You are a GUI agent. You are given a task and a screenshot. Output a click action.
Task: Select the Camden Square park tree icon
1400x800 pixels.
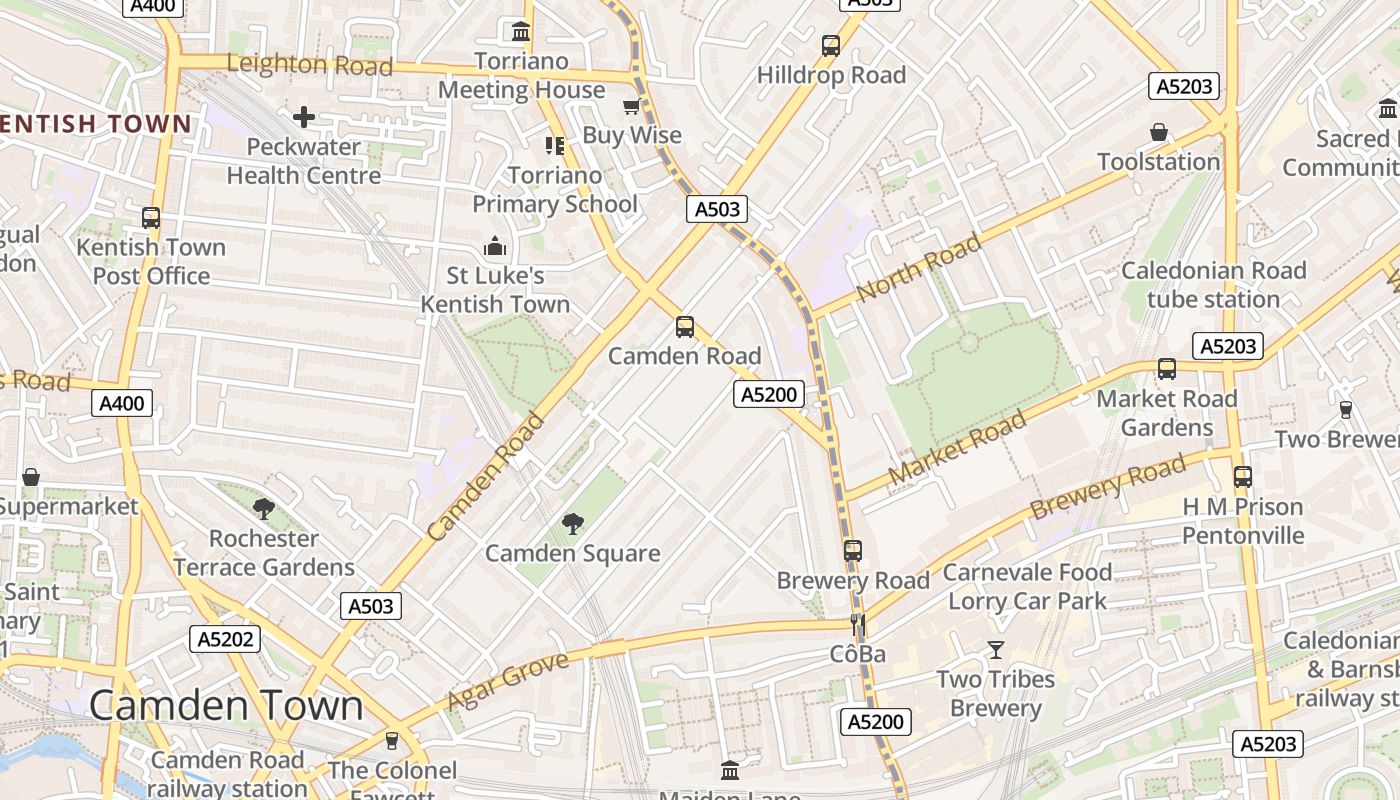[x=573, y=523]
